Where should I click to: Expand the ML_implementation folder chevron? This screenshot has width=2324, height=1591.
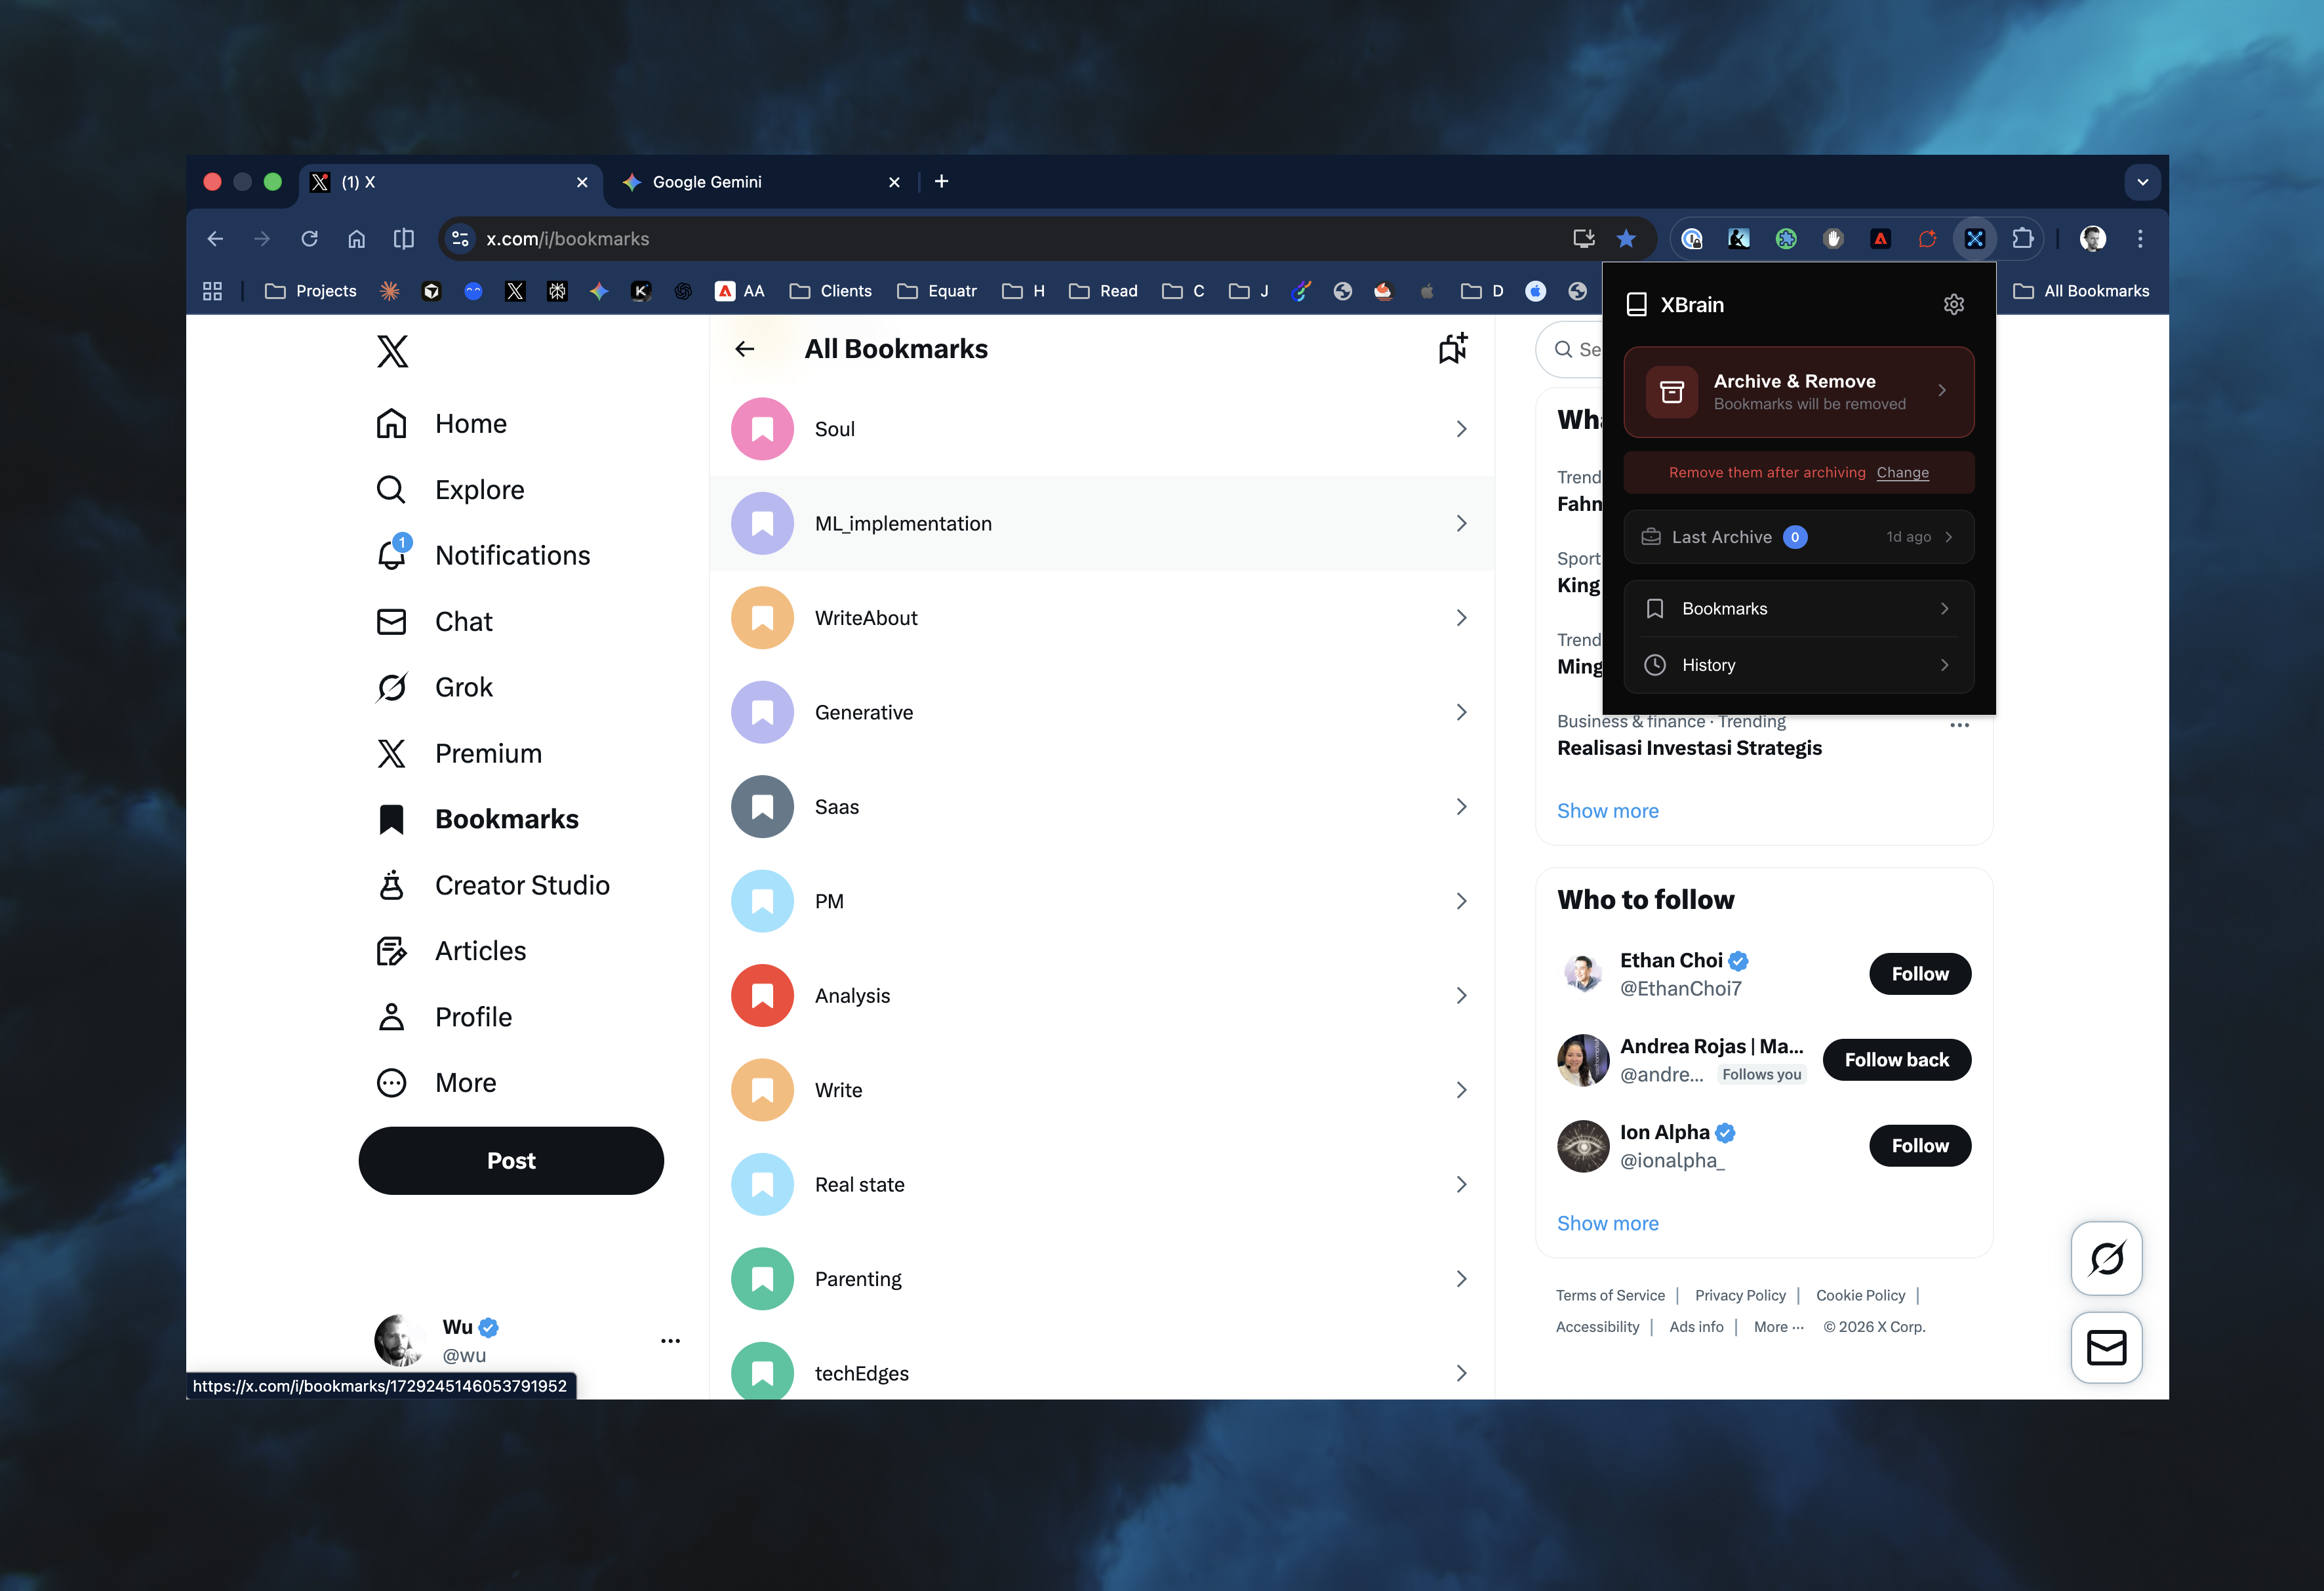click(1461, 523)
